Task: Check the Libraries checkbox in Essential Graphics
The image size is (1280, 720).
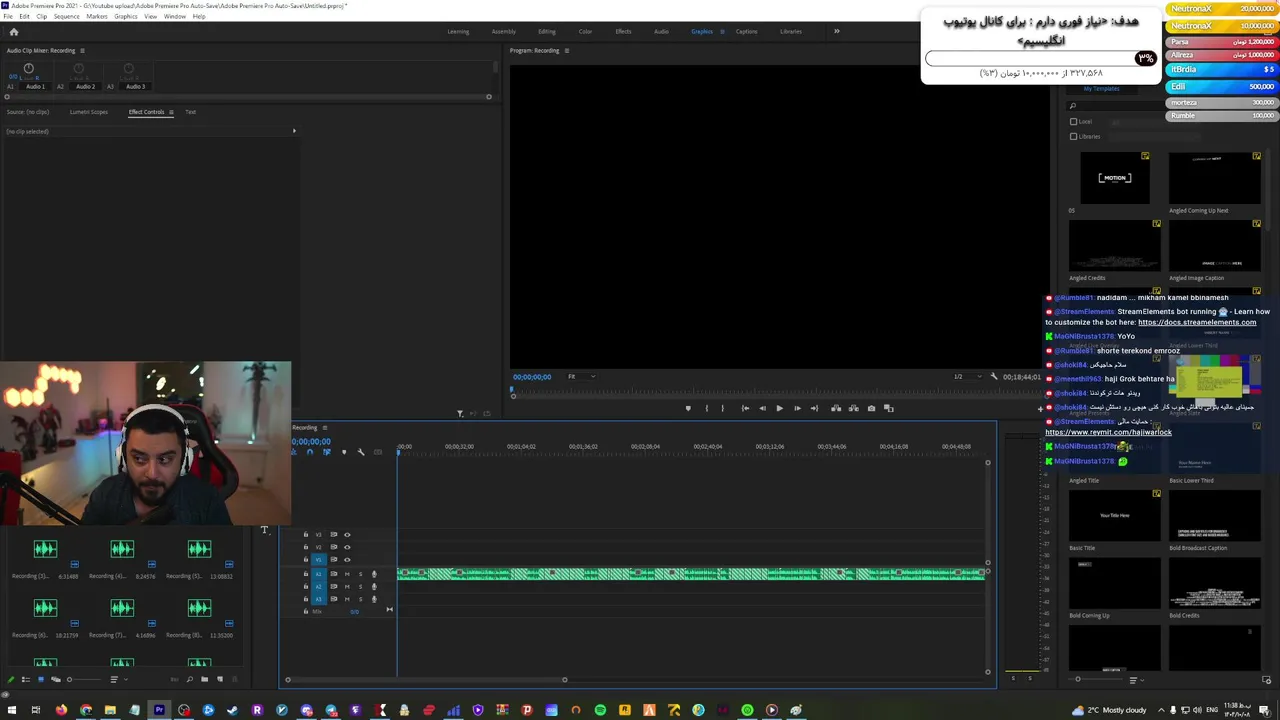Action: (x=1074, y=136)
